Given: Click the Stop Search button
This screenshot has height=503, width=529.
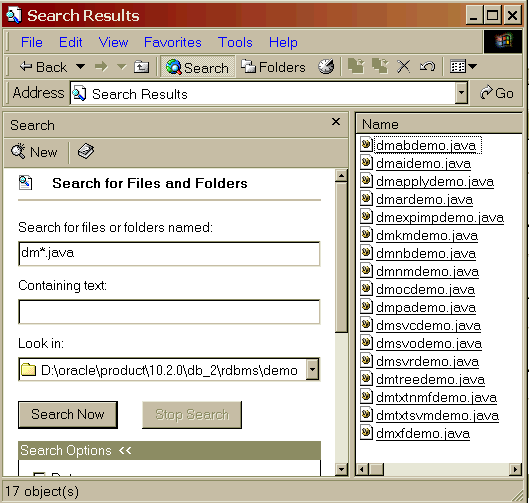Looking at the screenshot, I should (x=192, y=415).
